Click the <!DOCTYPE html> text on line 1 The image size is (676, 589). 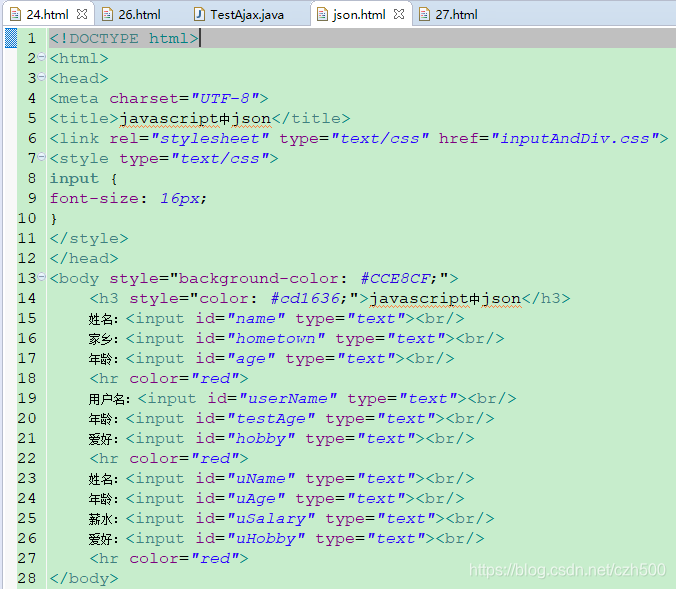(x=124, y=38)
